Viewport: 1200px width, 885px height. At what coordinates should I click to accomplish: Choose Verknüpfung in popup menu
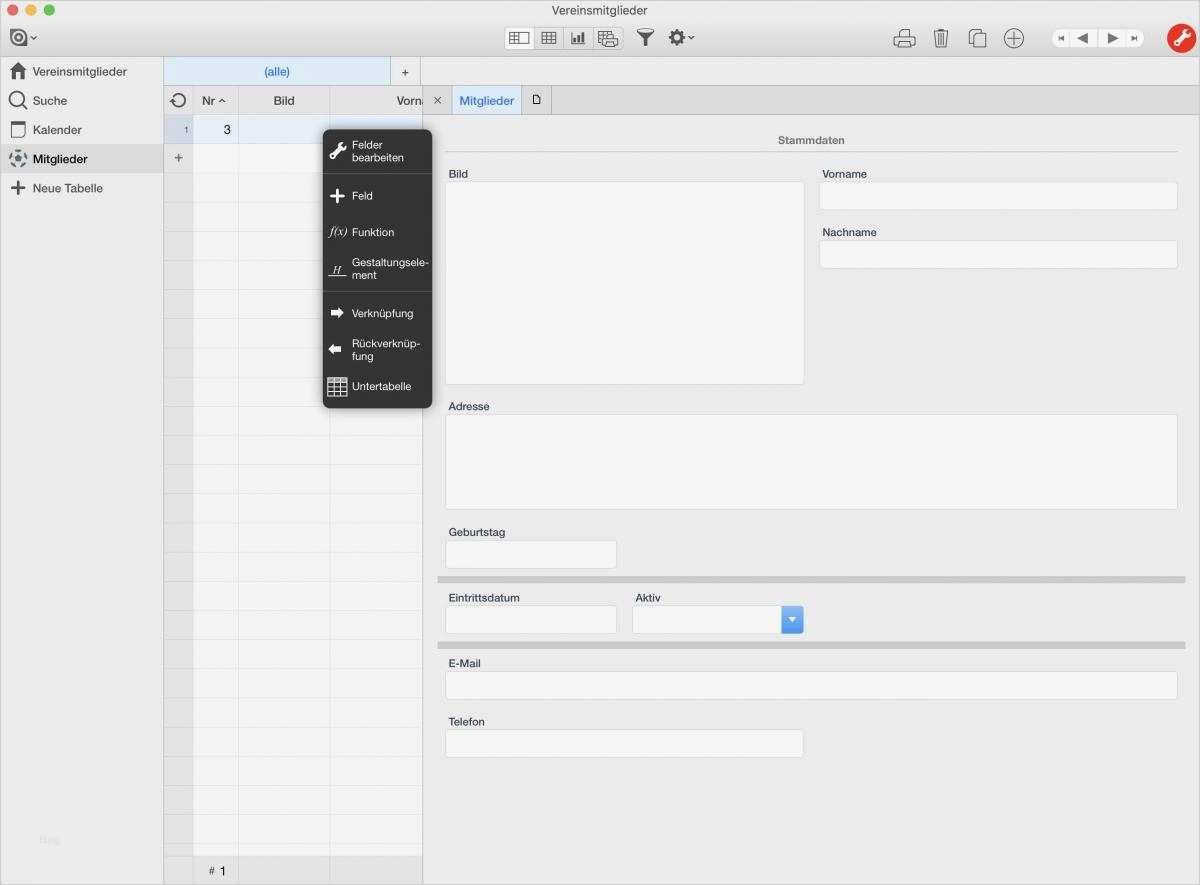[377, 313]
